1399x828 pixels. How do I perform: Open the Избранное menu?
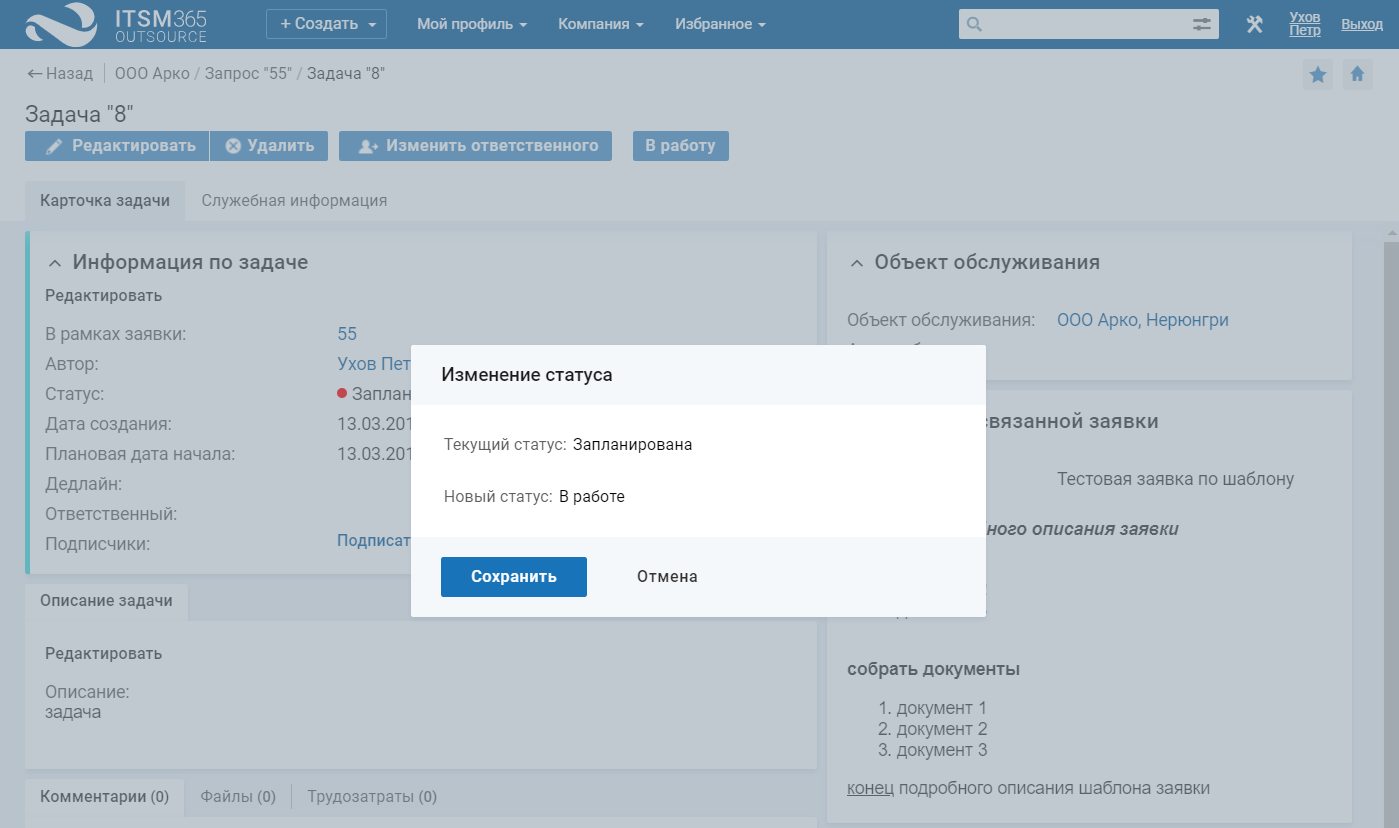point(721,24)
